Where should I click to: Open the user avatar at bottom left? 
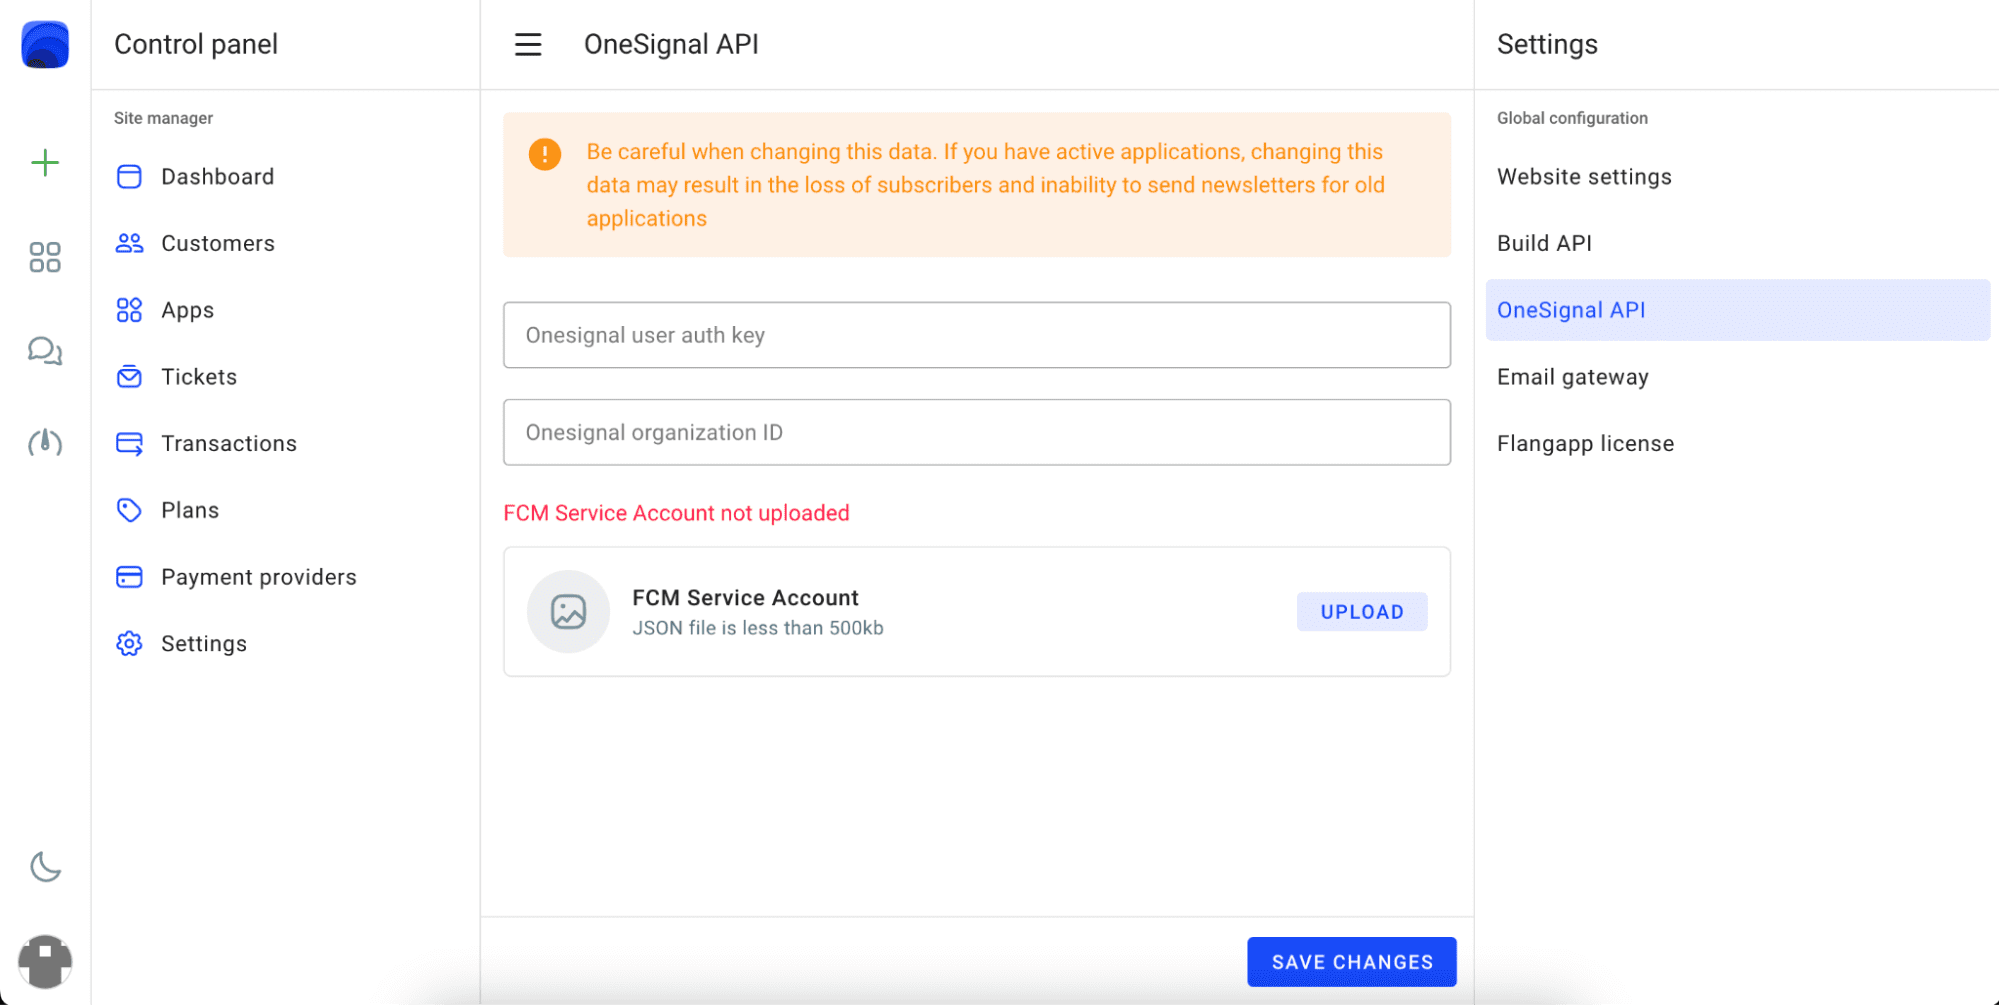tap(45, 961)
